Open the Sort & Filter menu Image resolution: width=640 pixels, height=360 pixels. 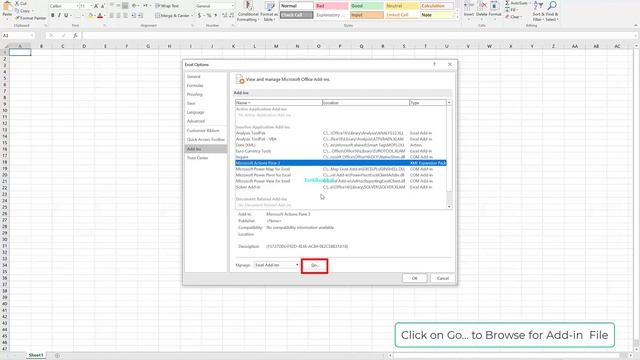click(538, 11)
